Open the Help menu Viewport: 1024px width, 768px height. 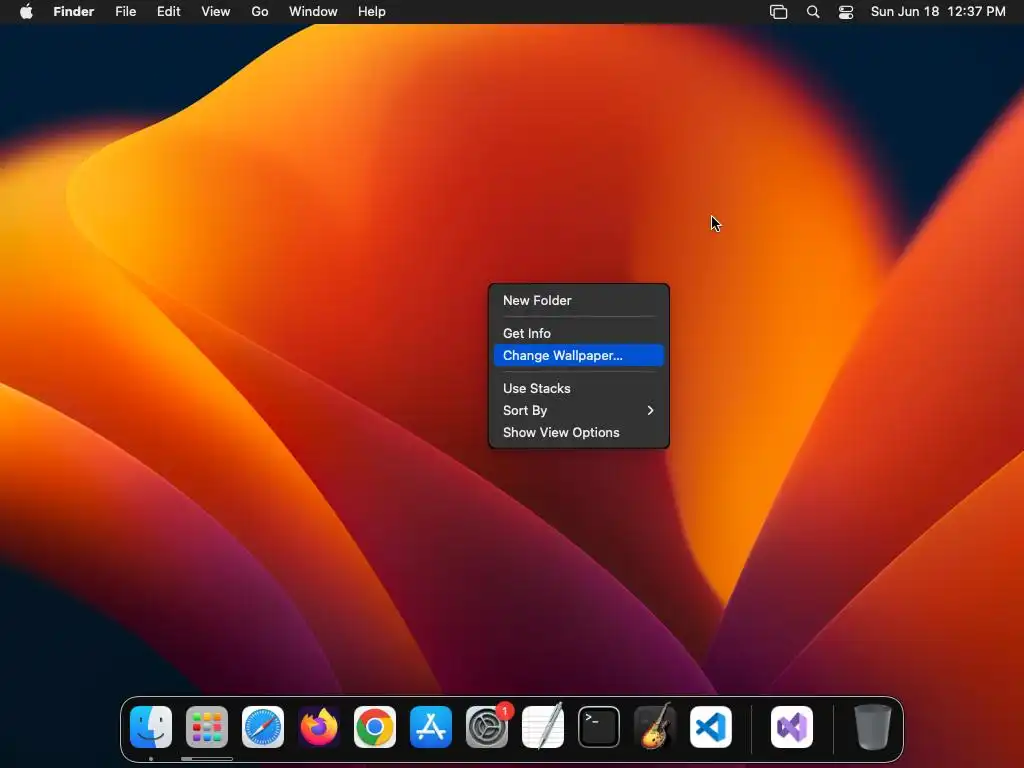click(x=372, y=12)
